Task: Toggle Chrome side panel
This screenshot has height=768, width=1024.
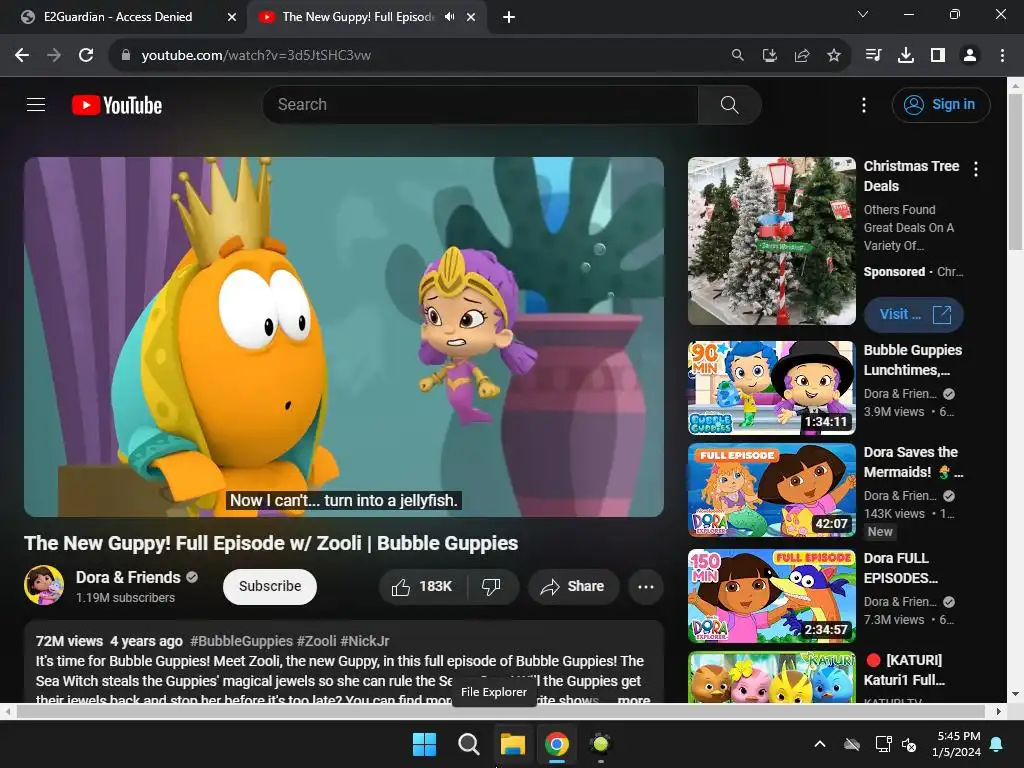Action: [x=938, y=56]
